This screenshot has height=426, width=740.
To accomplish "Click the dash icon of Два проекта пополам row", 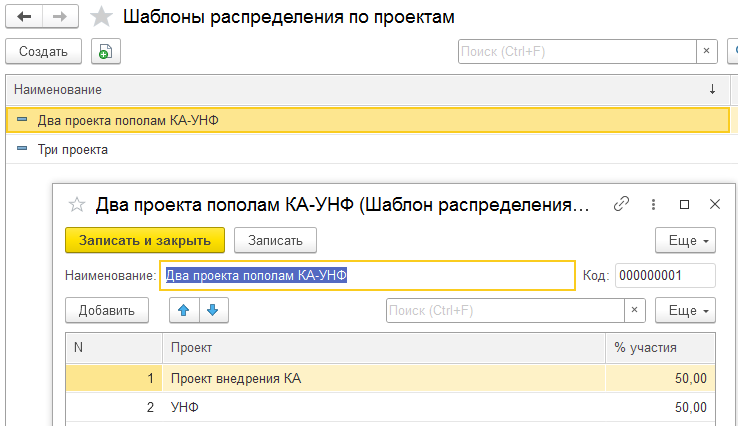I will 22,120.
